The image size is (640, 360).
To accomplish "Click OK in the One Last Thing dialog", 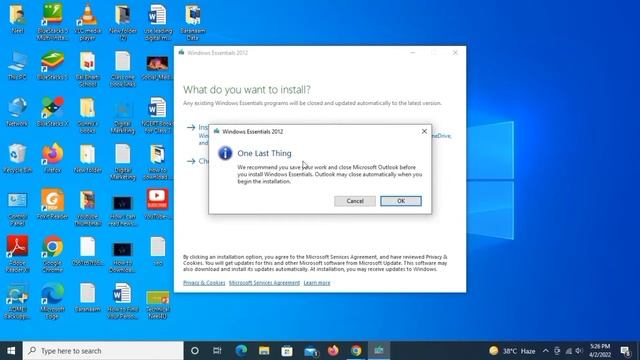I will tap(401, 201).
